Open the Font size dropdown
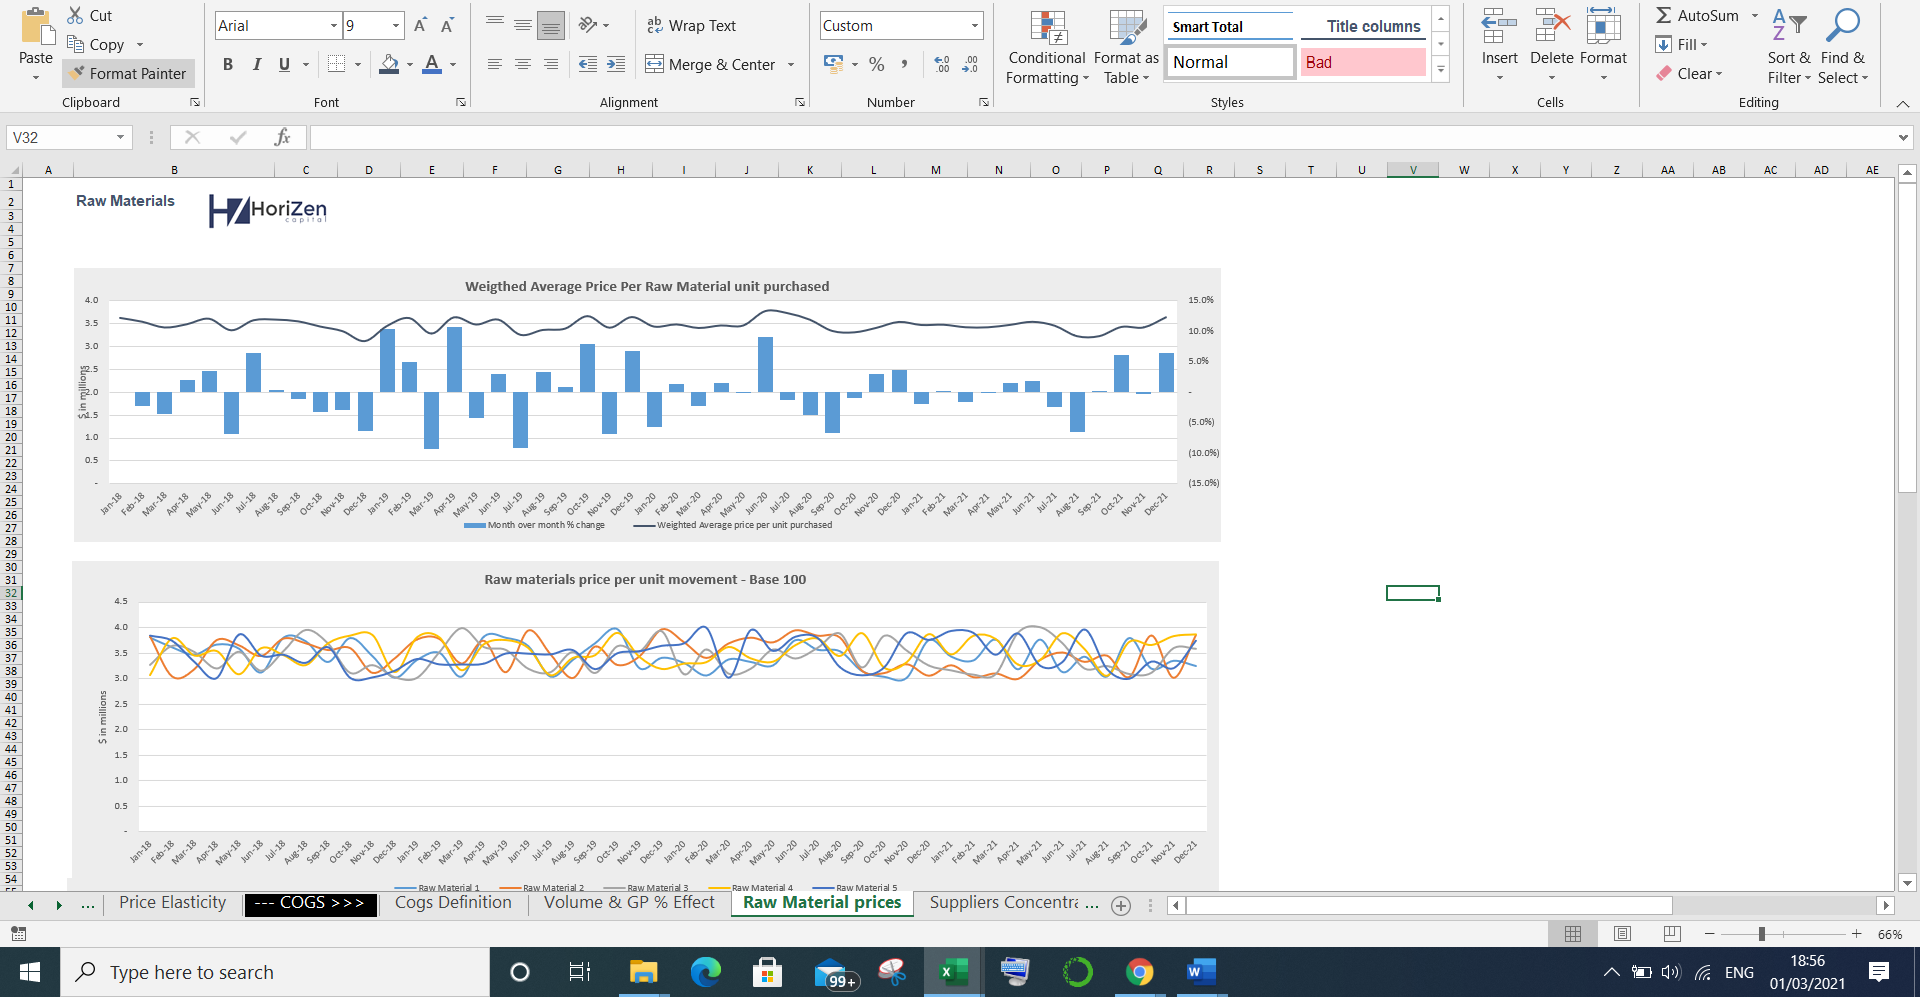 (x=396, y=25)
